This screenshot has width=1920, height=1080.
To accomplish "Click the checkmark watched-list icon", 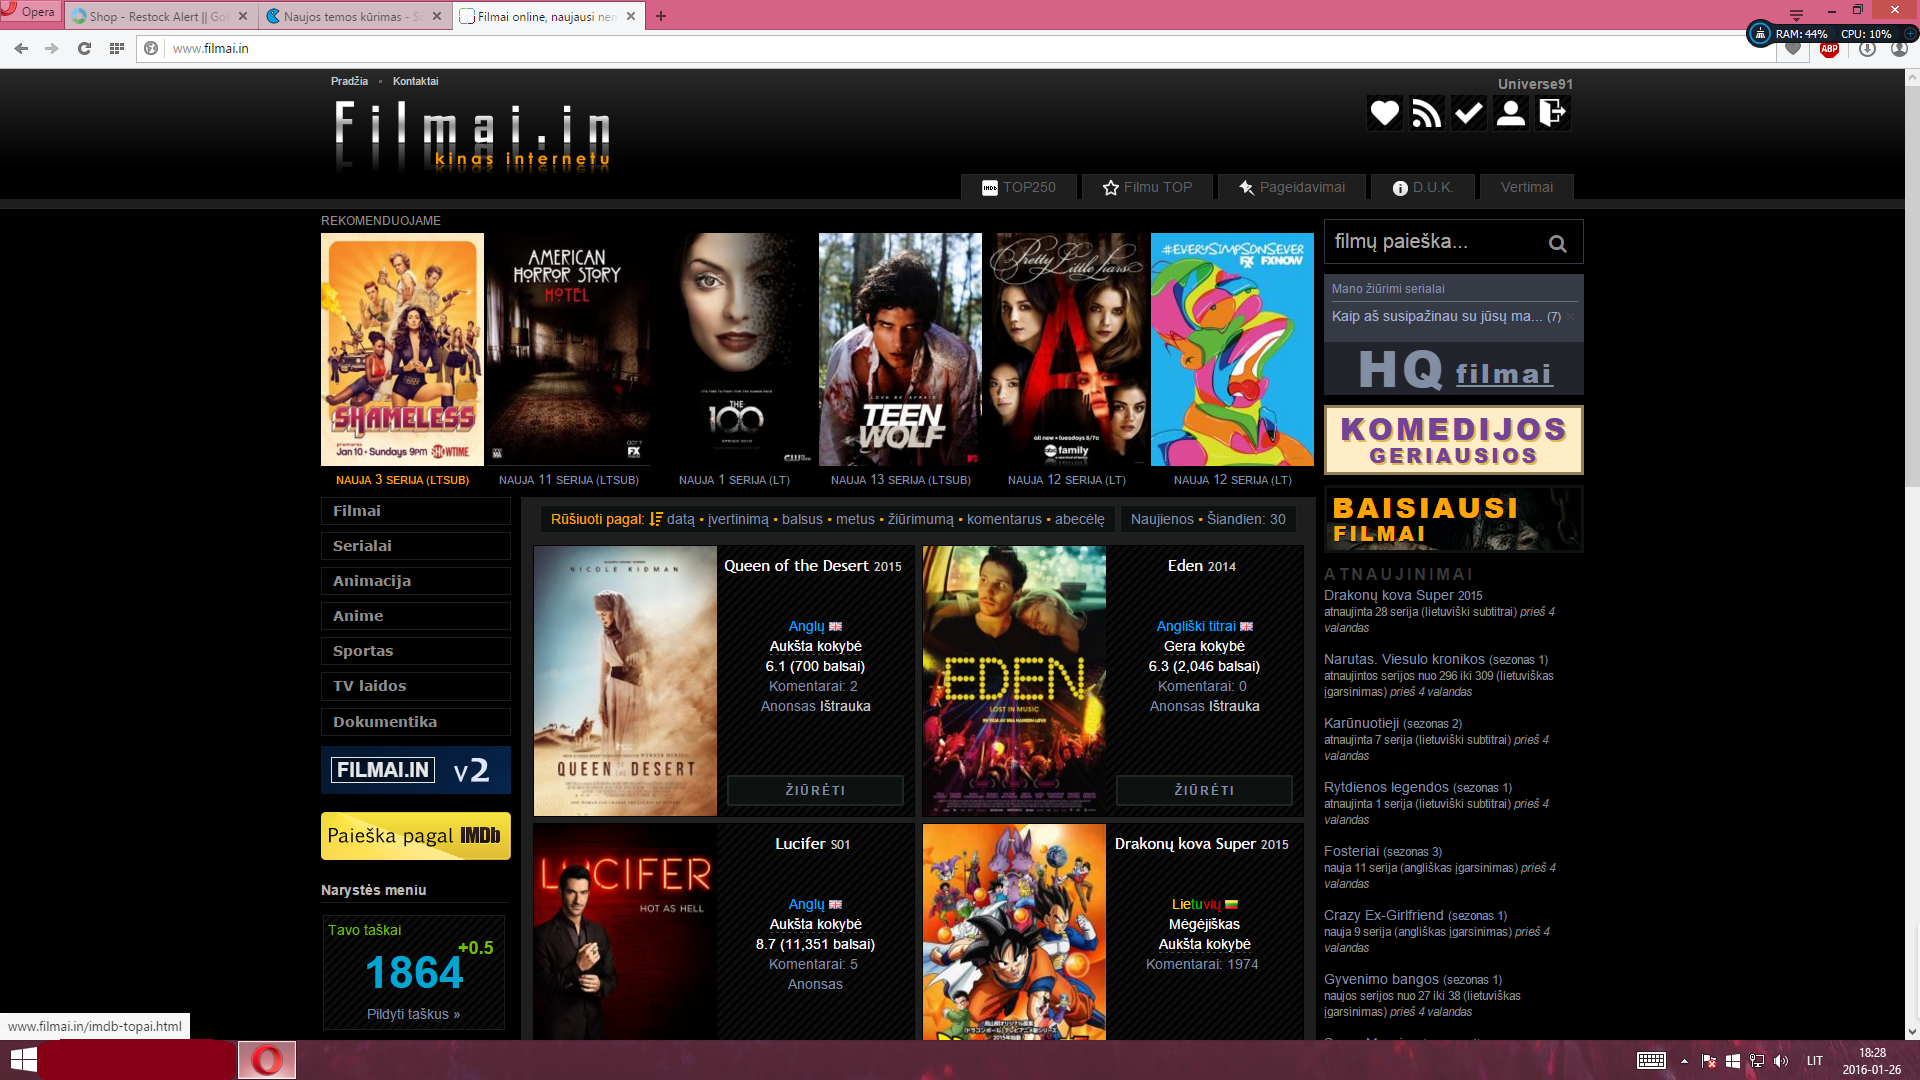I will [1469, 113].
